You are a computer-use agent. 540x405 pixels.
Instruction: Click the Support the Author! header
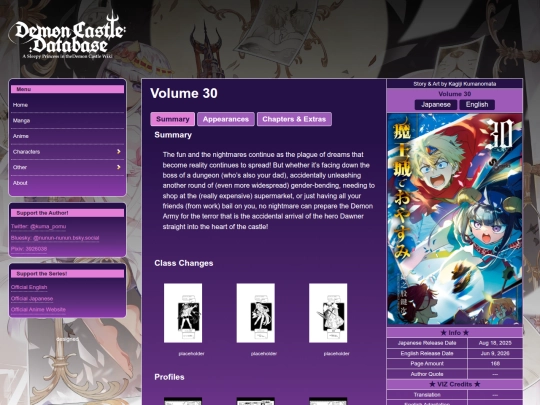(67, 213)
